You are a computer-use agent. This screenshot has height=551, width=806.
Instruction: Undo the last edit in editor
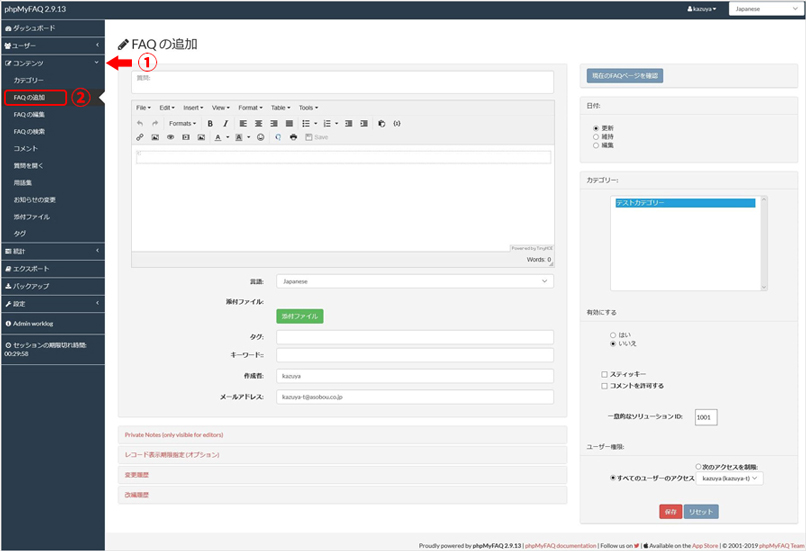(x=140, y=123)
